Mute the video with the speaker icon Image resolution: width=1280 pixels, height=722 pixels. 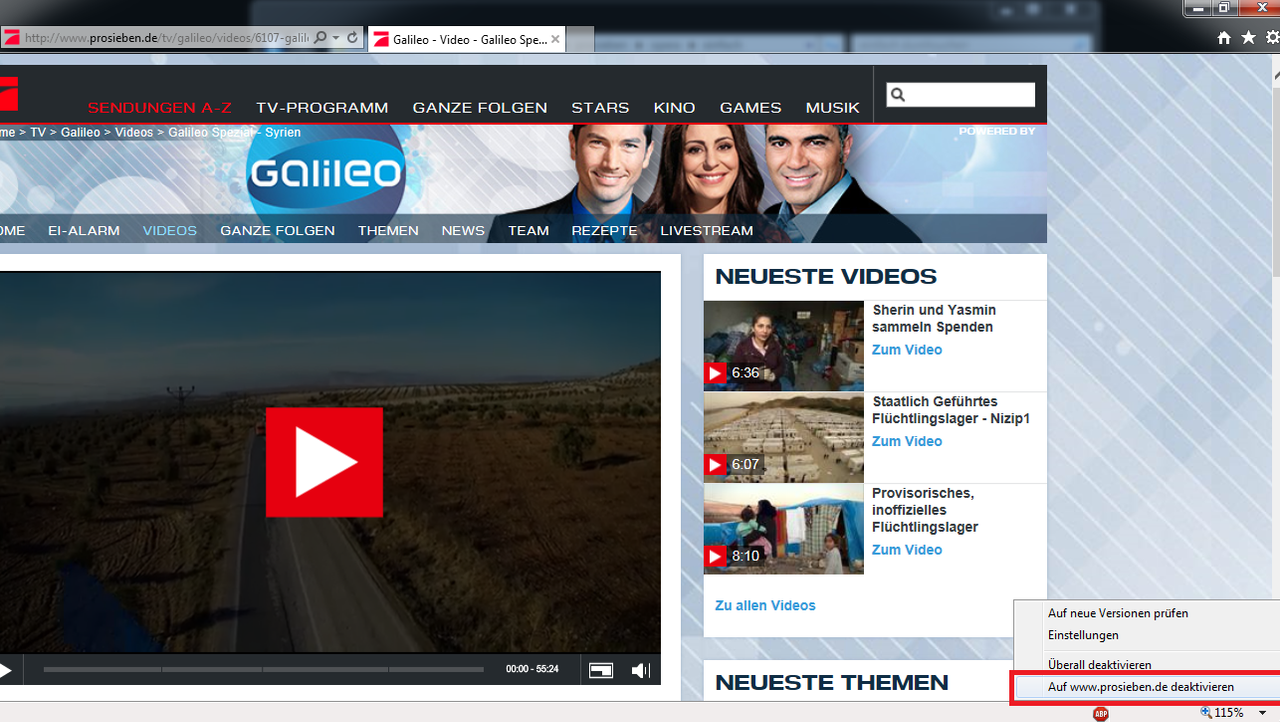[641, 670]
